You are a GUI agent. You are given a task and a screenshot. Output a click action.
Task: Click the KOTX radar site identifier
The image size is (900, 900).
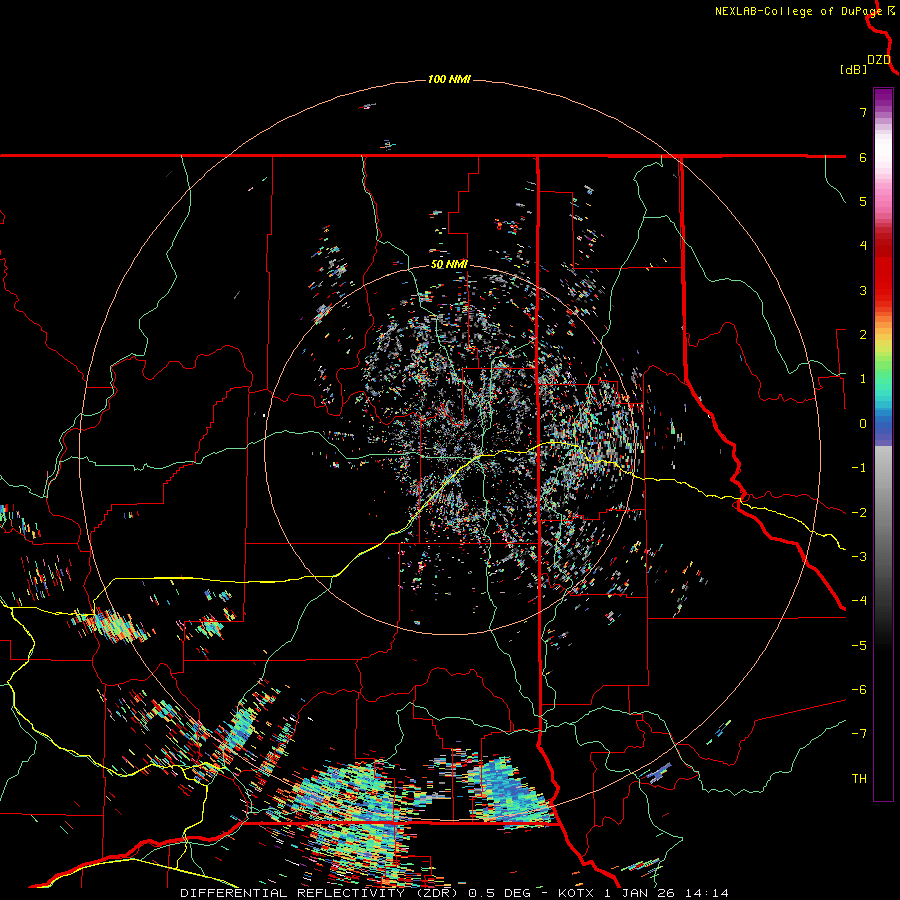tap(576, 893)
